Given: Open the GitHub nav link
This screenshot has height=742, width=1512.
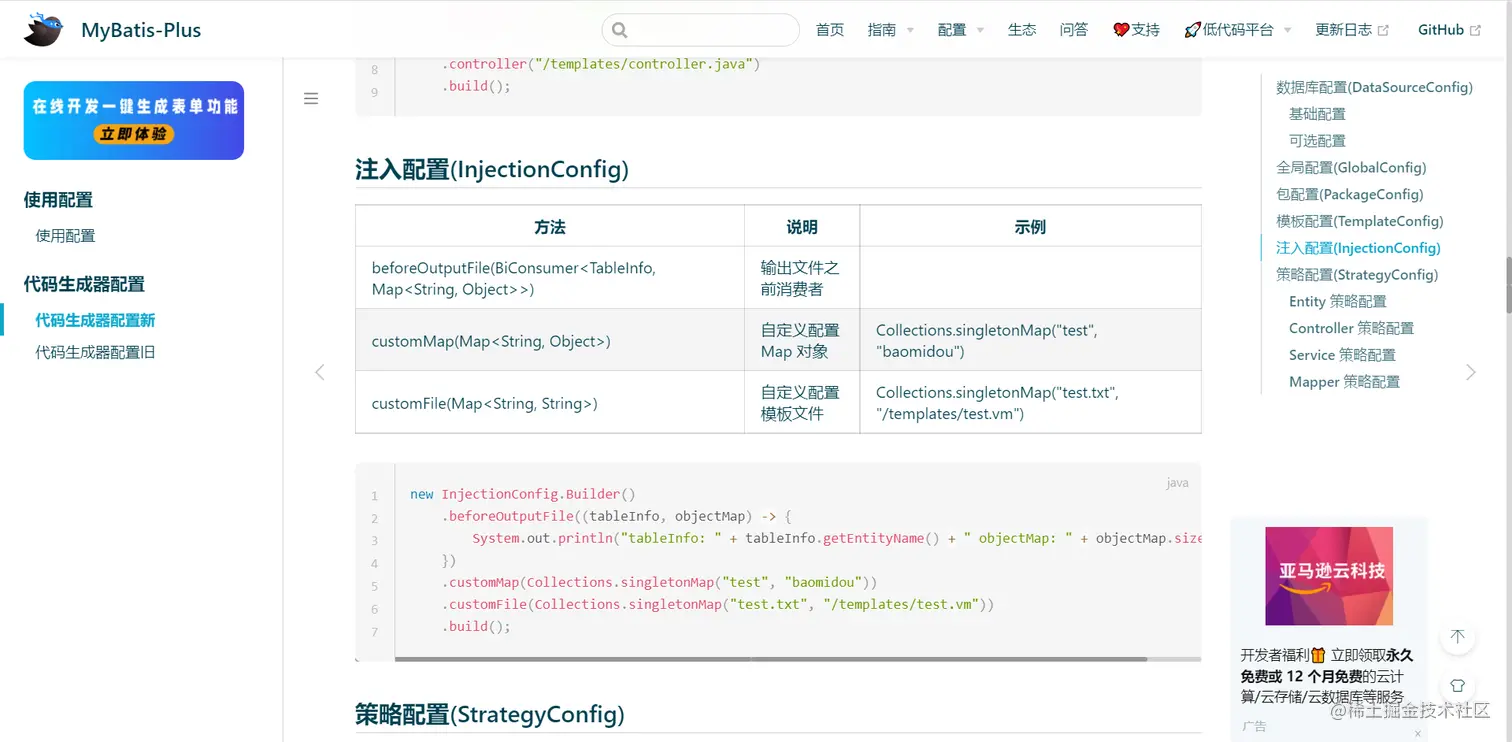Looking at the screenshot, I should point(1441,30).
